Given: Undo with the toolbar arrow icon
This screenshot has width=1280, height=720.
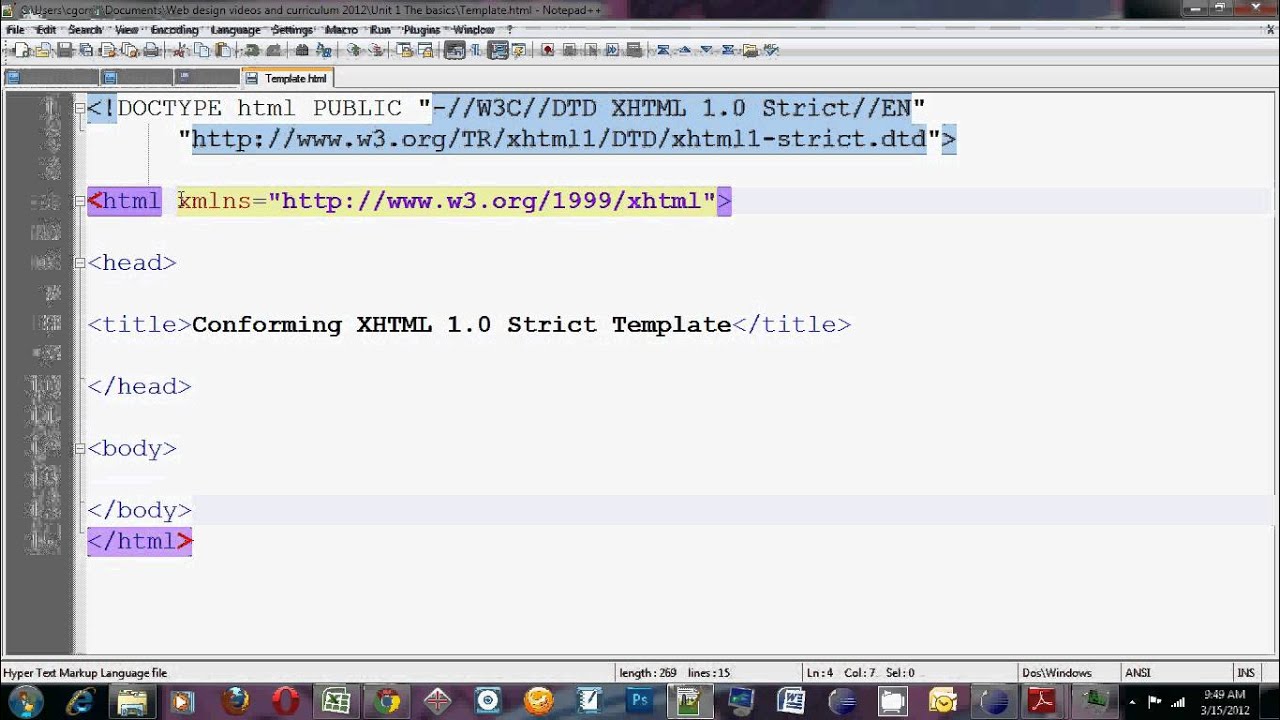Looking at the screenshot, I should tap(251, 50).
